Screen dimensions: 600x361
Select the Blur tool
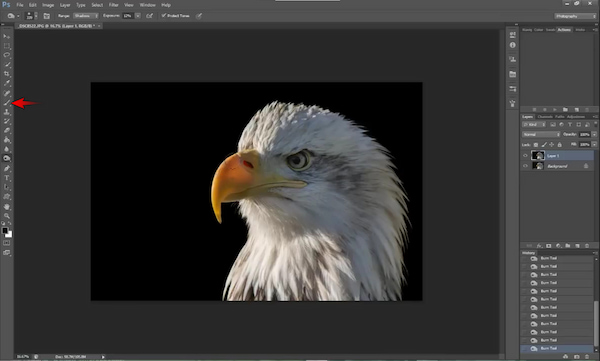click(7, 149)
